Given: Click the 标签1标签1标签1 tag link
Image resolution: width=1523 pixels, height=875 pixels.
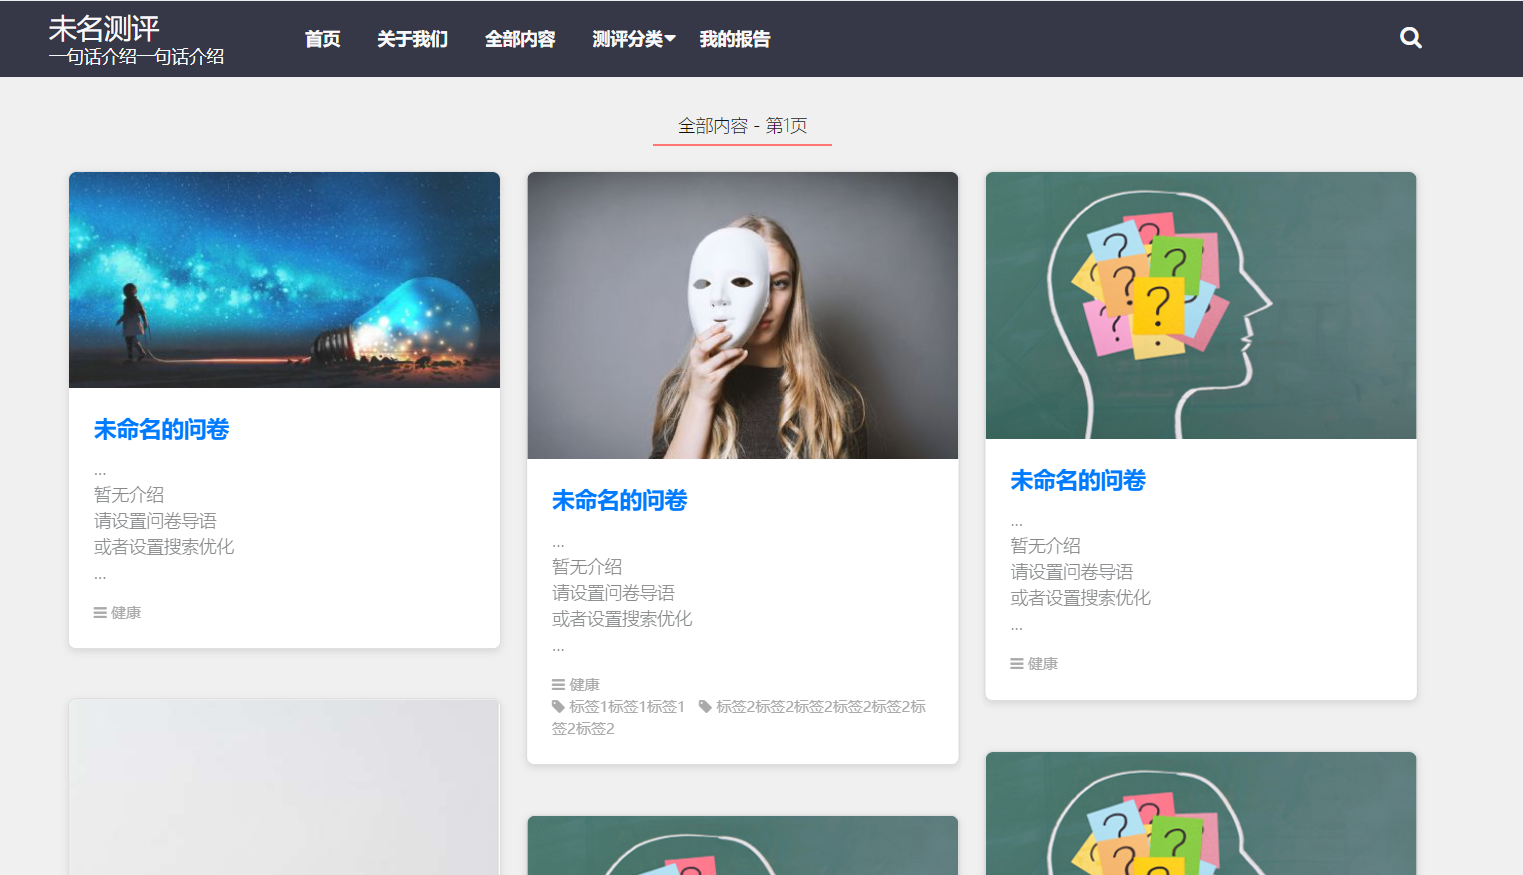Looking at the screenshot, I should pyautogui.click(x=627, y=707).
